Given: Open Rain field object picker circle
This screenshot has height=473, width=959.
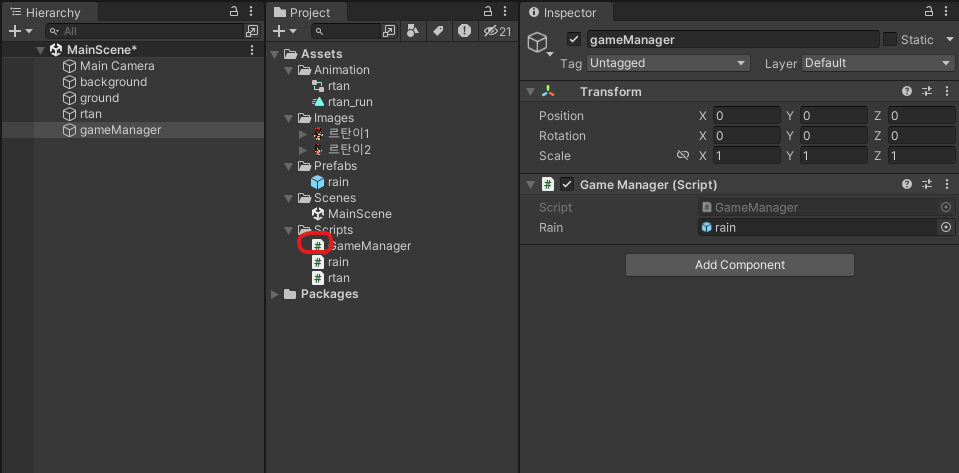Looking at the screenshot, I should click(946, 228).
